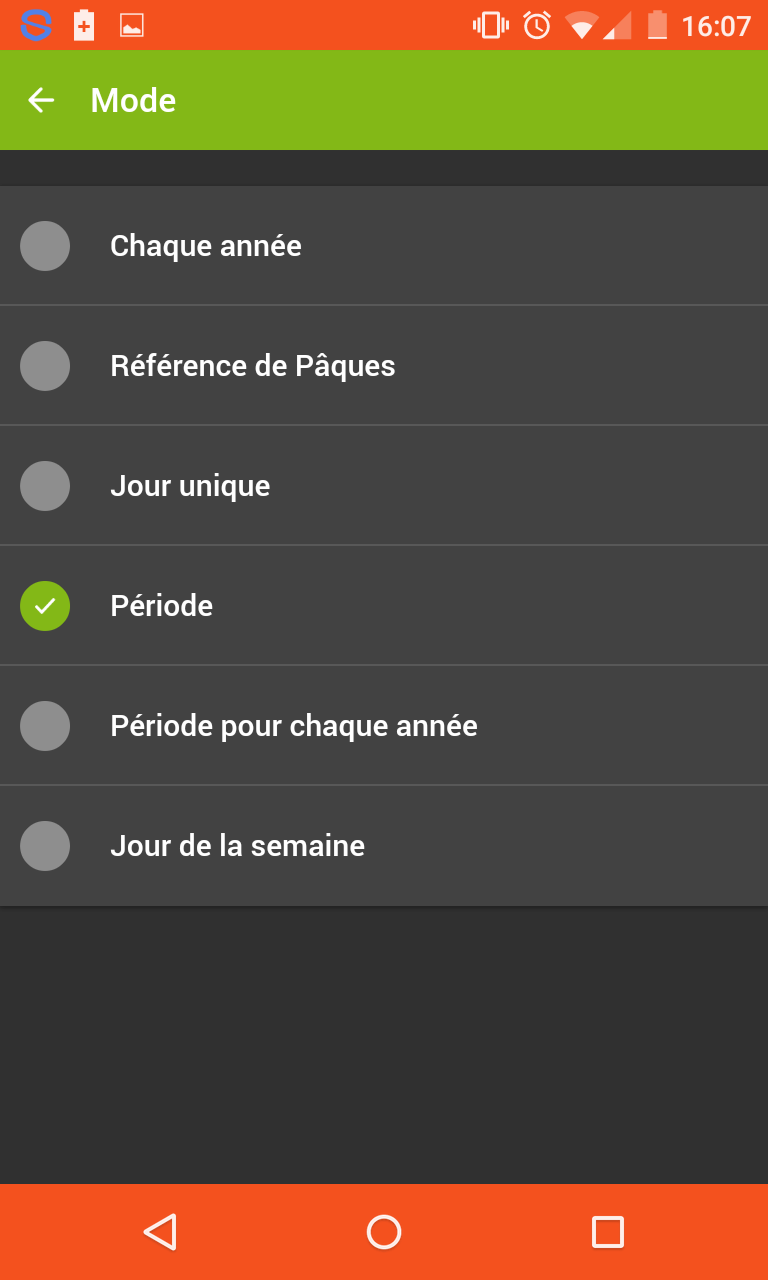Tap Période pour chaque année text
This screenshot has height=1280, width=768.
click(x=293, y=726)
